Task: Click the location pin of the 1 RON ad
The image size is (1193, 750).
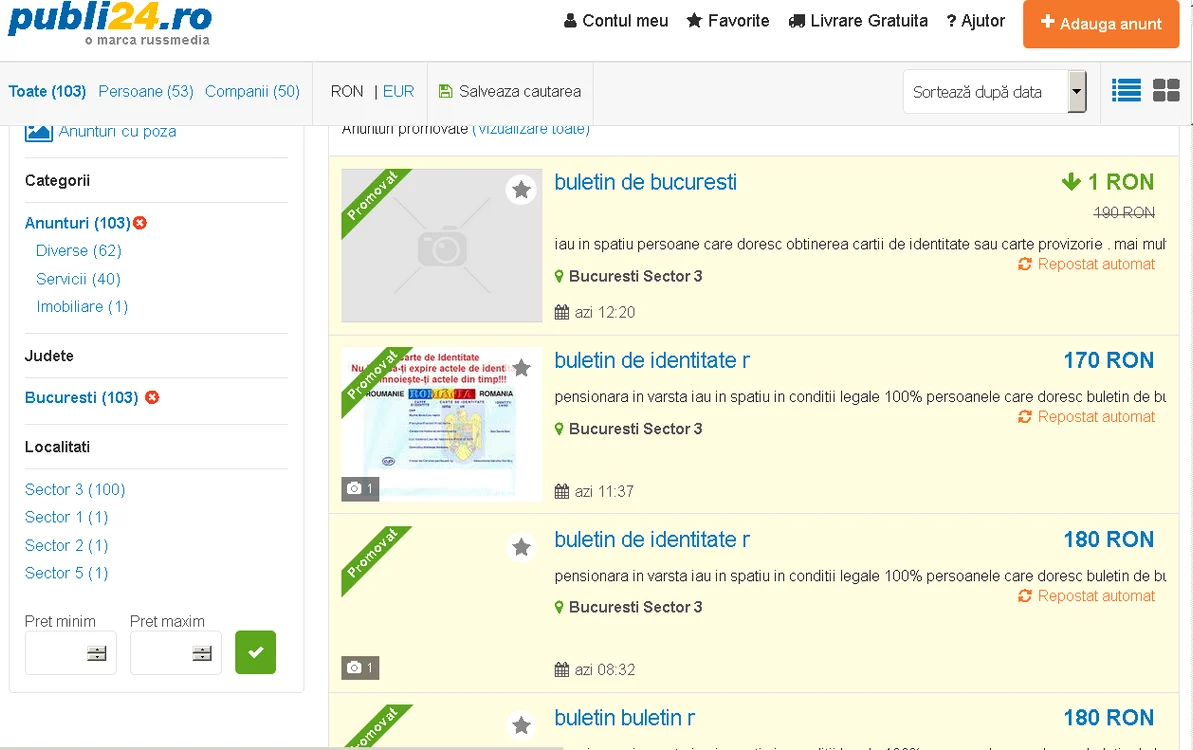Action: (x=559, y=276)
